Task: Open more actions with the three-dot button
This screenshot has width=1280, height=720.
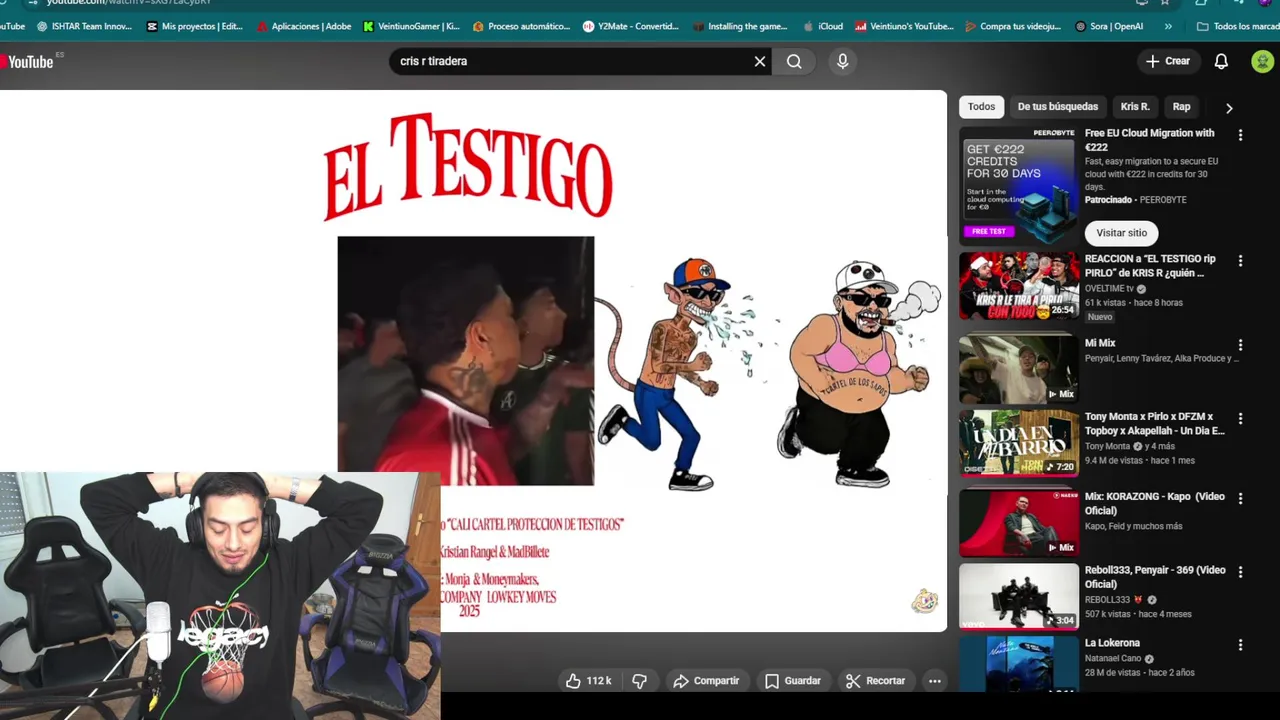Action: [x=935, y=681]
